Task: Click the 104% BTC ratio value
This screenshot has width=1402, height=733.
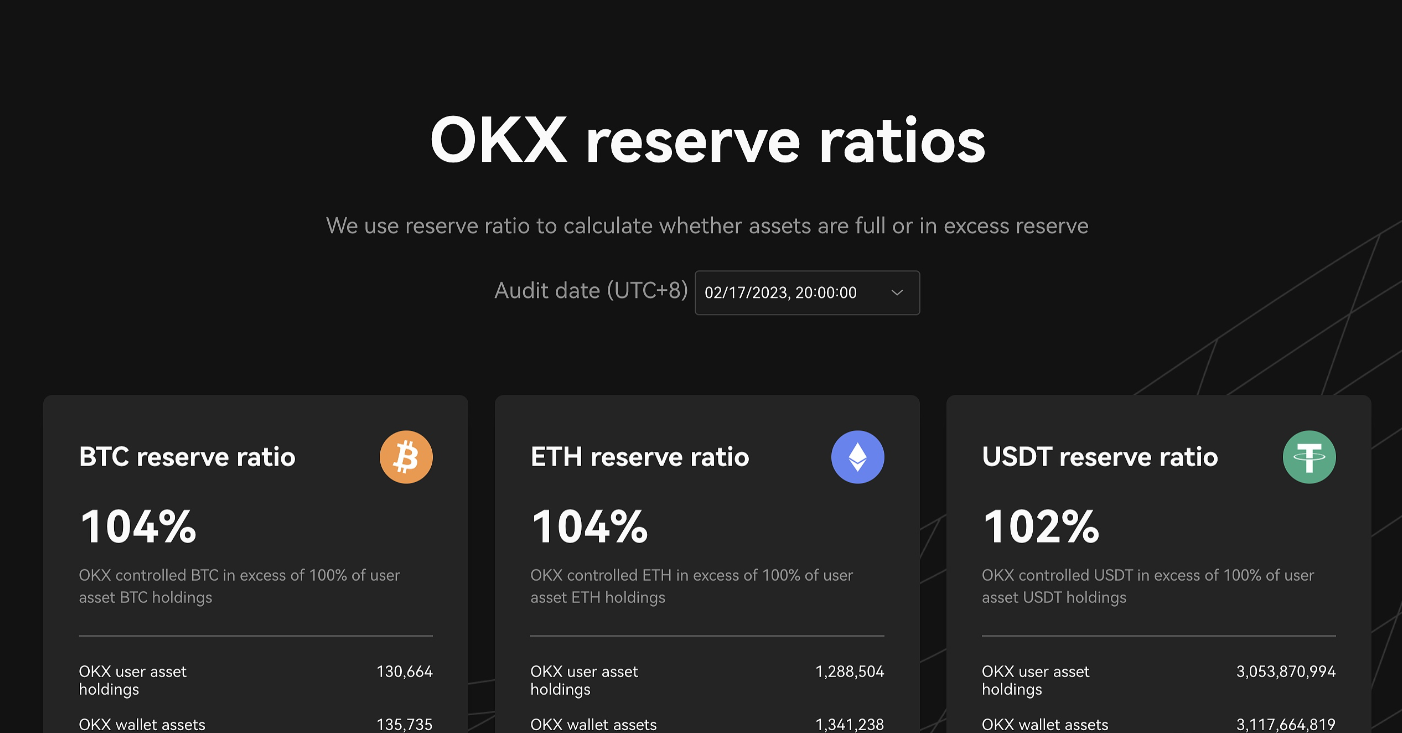Action: click(x=138, y=527)
